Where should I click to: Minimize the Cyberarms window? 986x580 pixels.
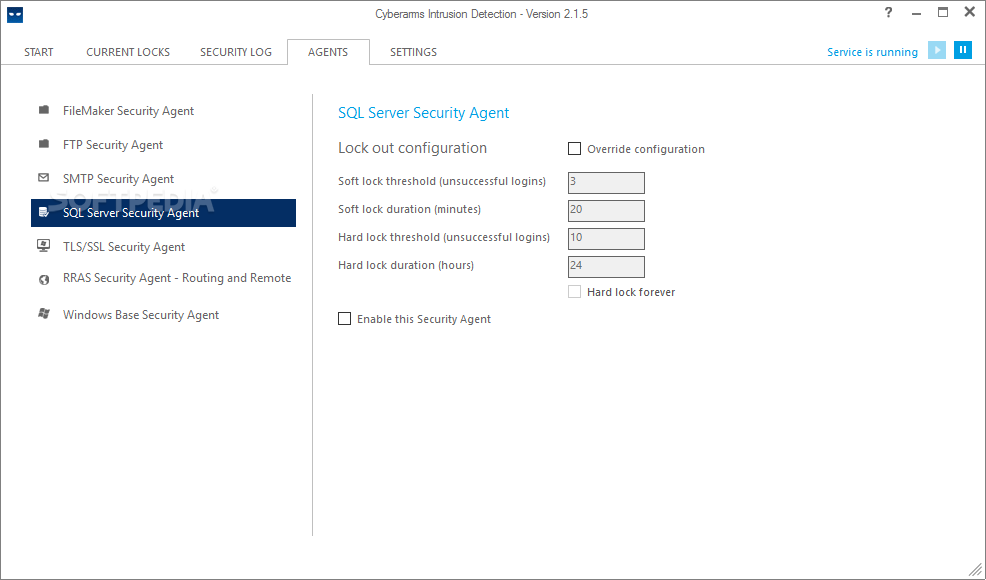916,13
